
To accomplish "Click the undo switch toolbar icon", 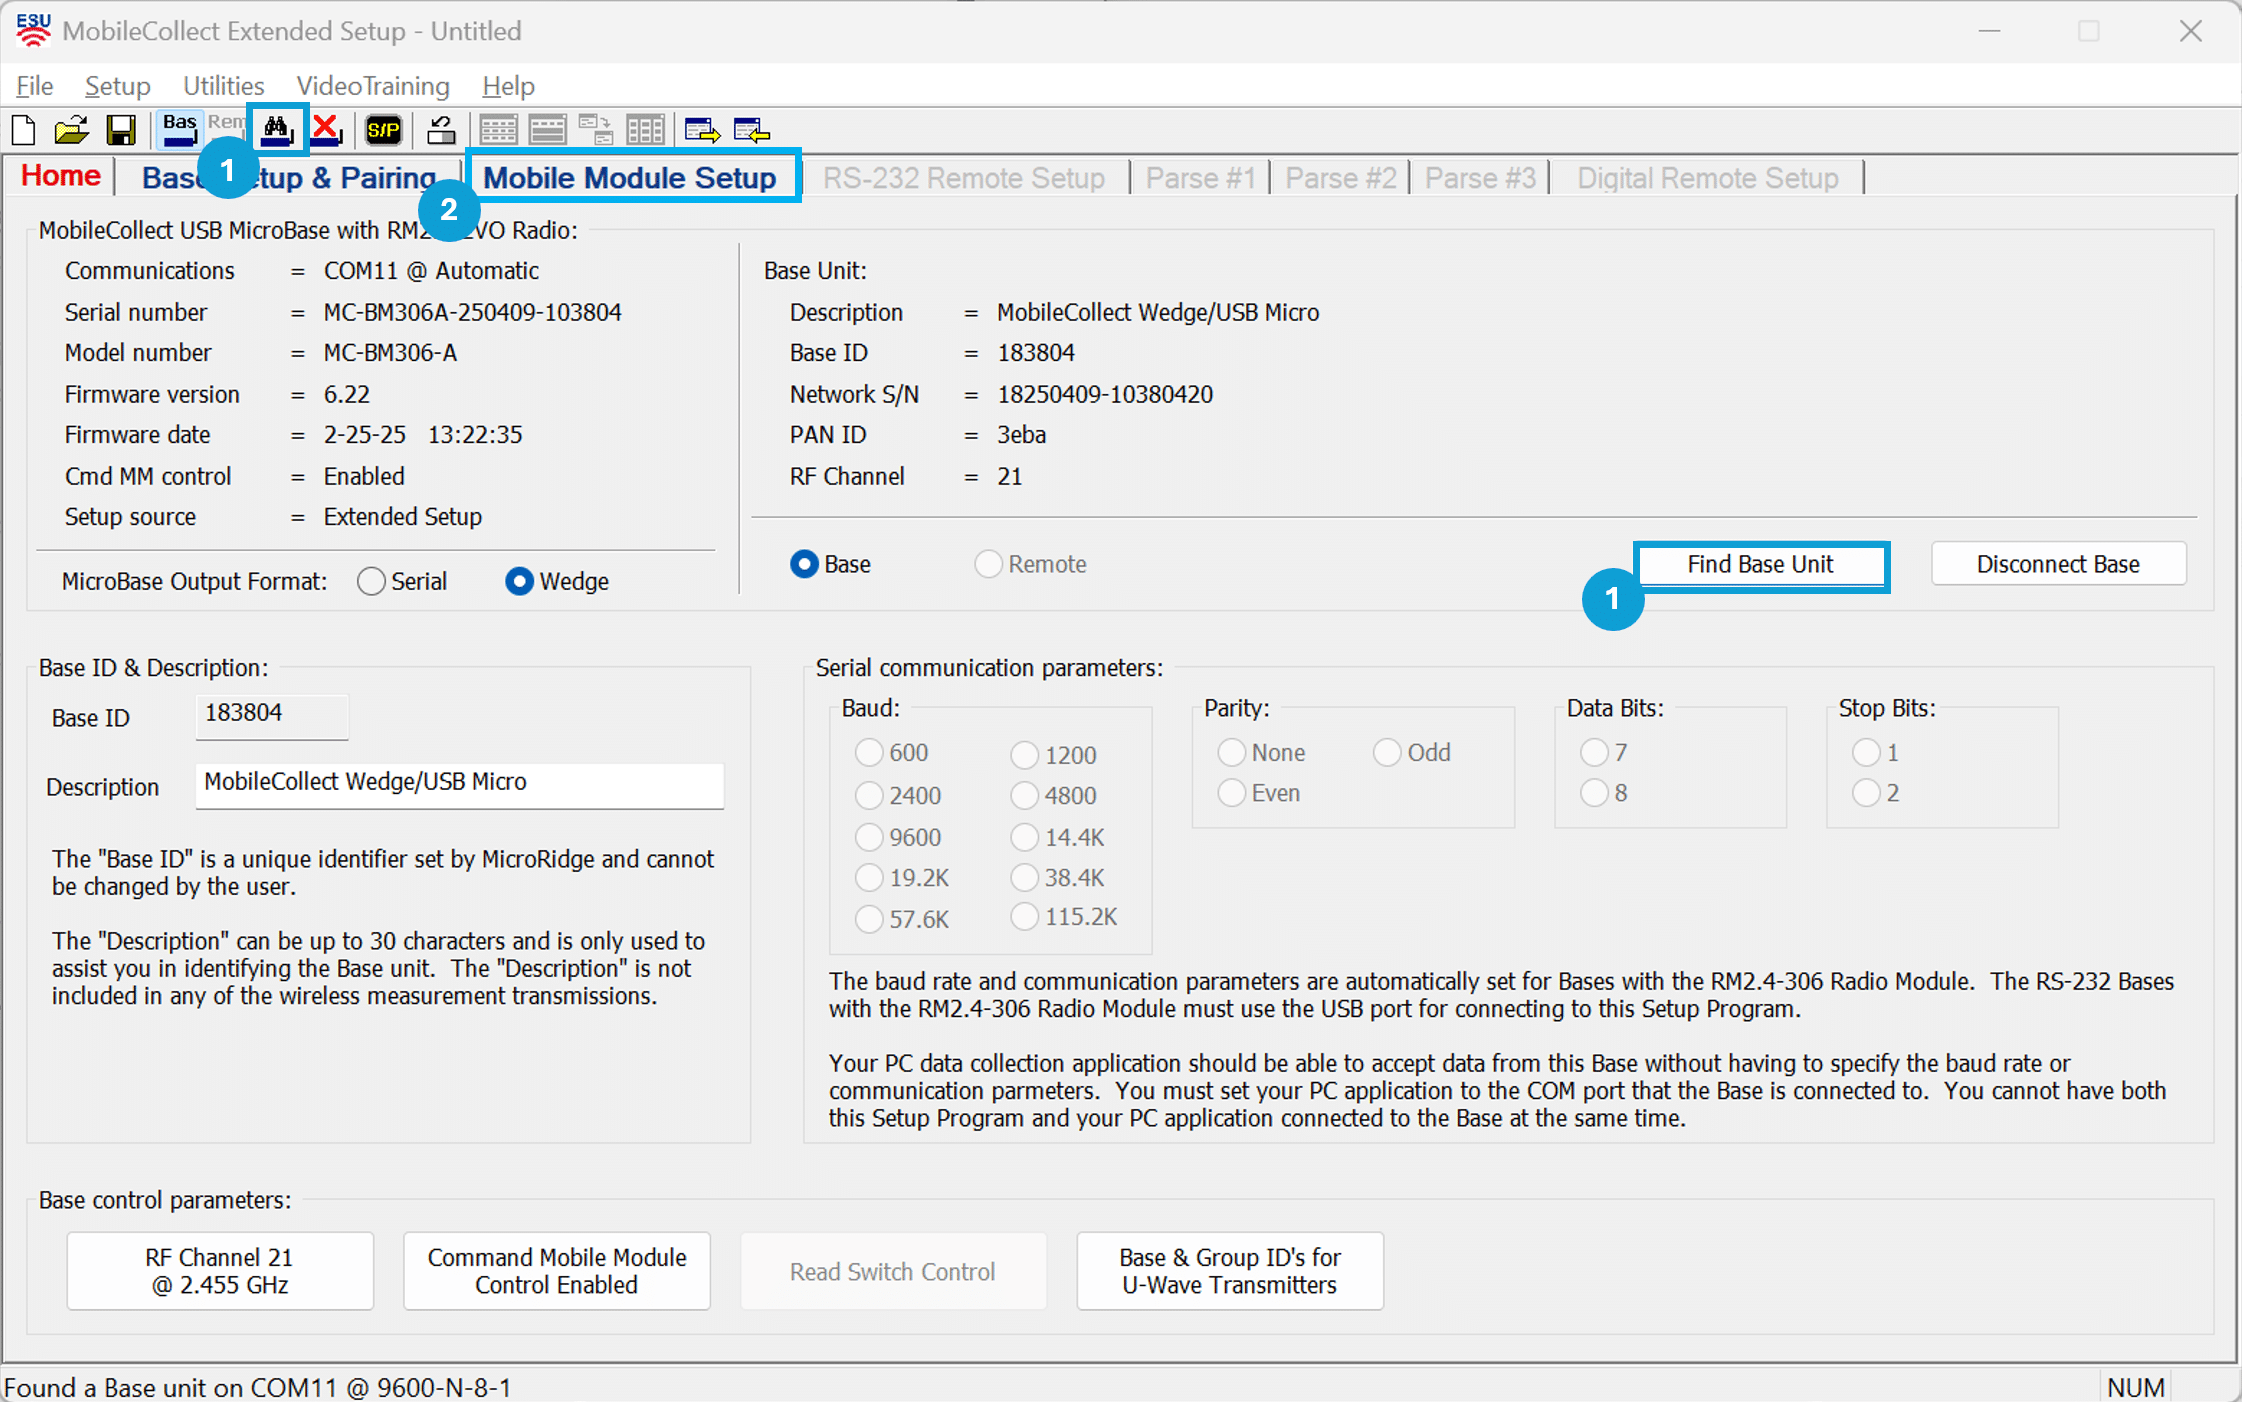I will pos(441,130).
